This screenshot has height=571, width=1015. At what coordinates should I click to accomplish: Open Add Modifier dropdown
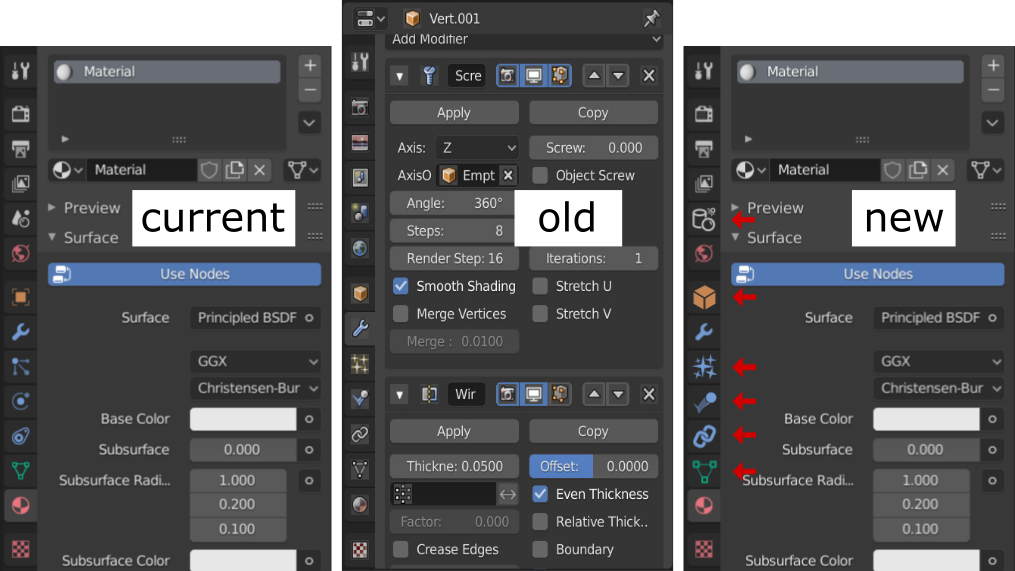coord(524,39)
